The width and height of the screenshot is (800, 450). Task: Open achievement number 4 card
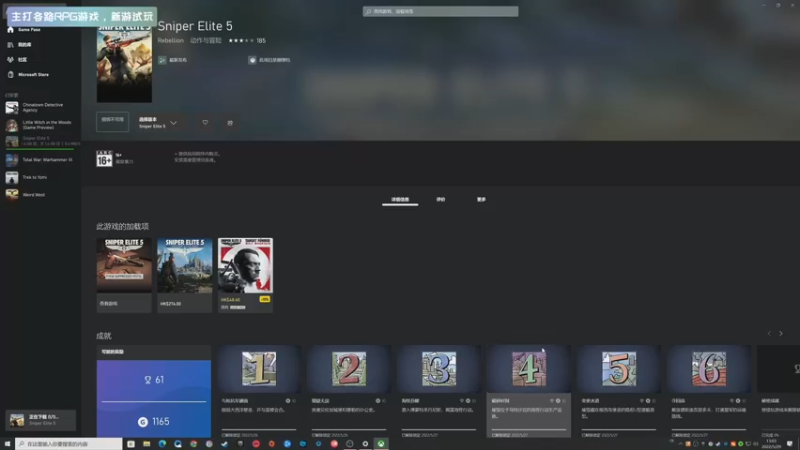(x=529, y=391)
